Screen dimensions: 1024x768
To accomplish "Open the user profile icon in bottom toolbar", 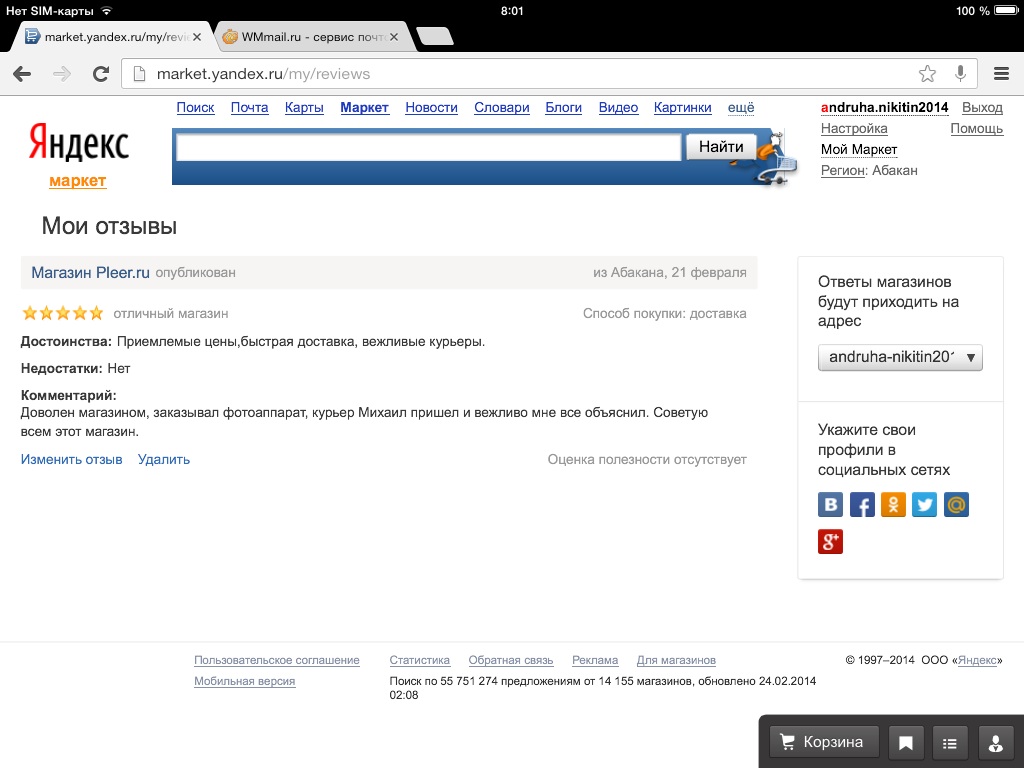I will pos(996,743).
